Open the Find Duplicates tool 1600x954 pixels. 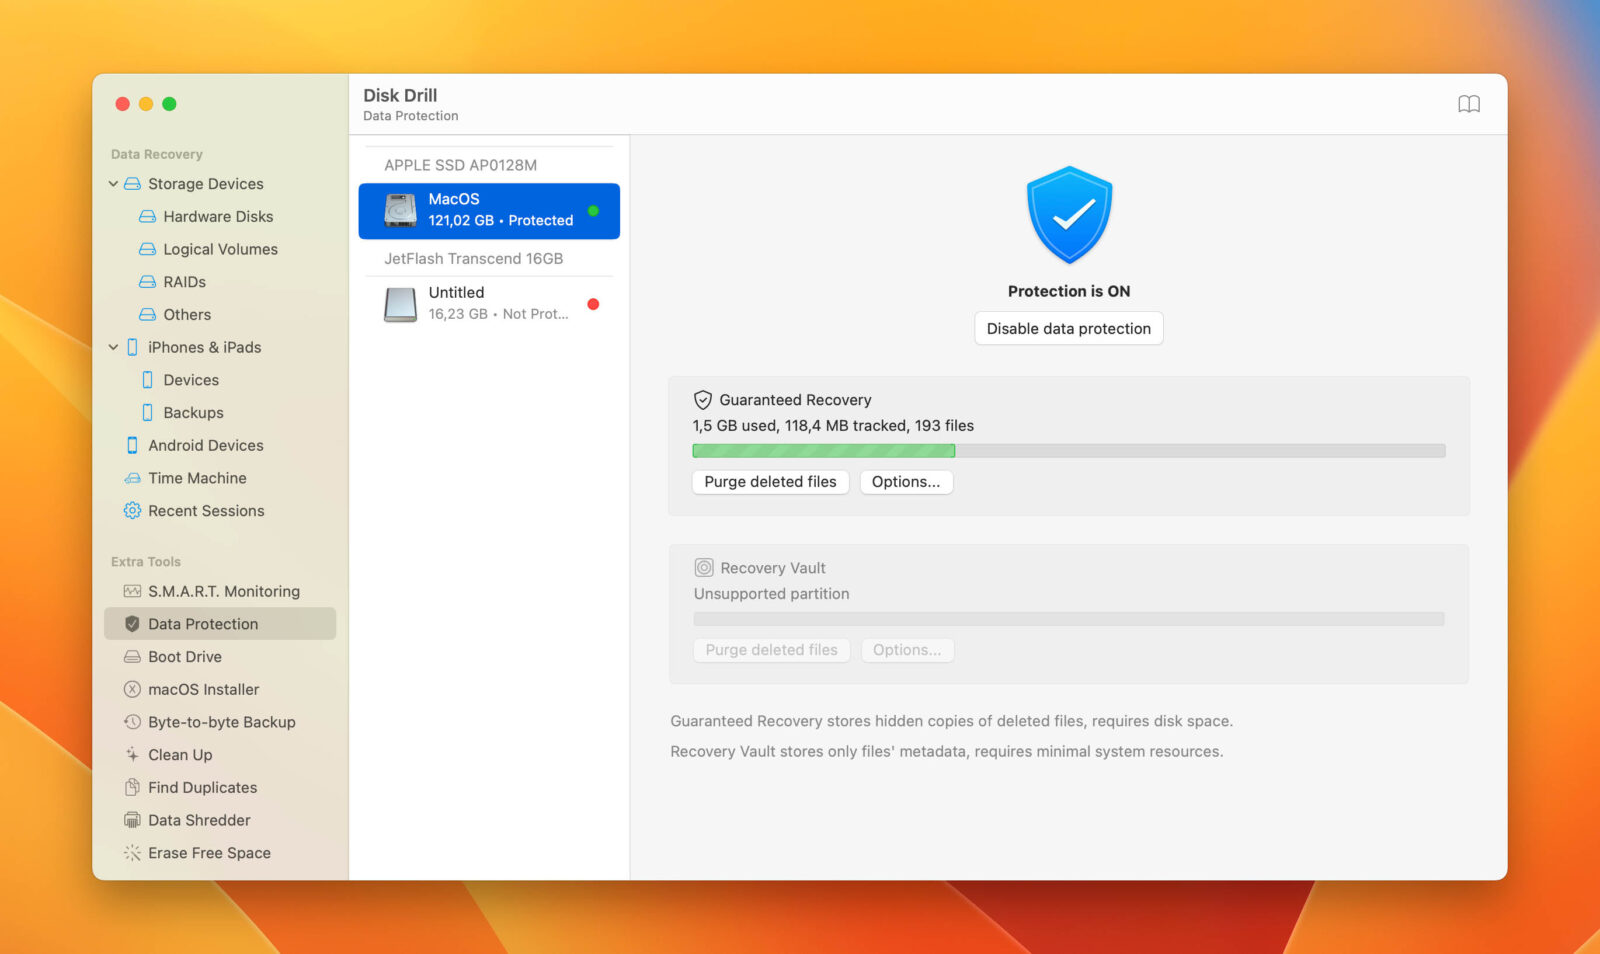[x=201, y=787]
